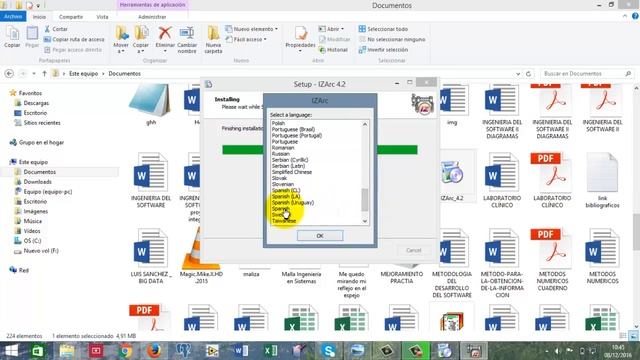The width and height of the screenshot is (640, 360).
Task: Click the red Eliminar icon
Action: pos(165,33)
